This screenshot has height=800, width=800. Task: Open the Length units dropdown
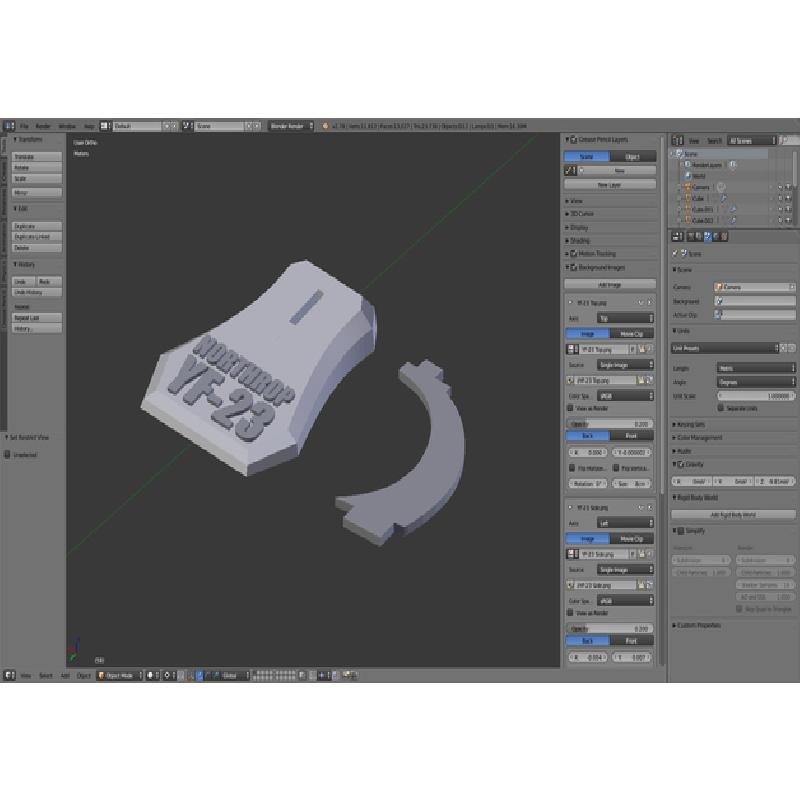(x=756, y=368)
